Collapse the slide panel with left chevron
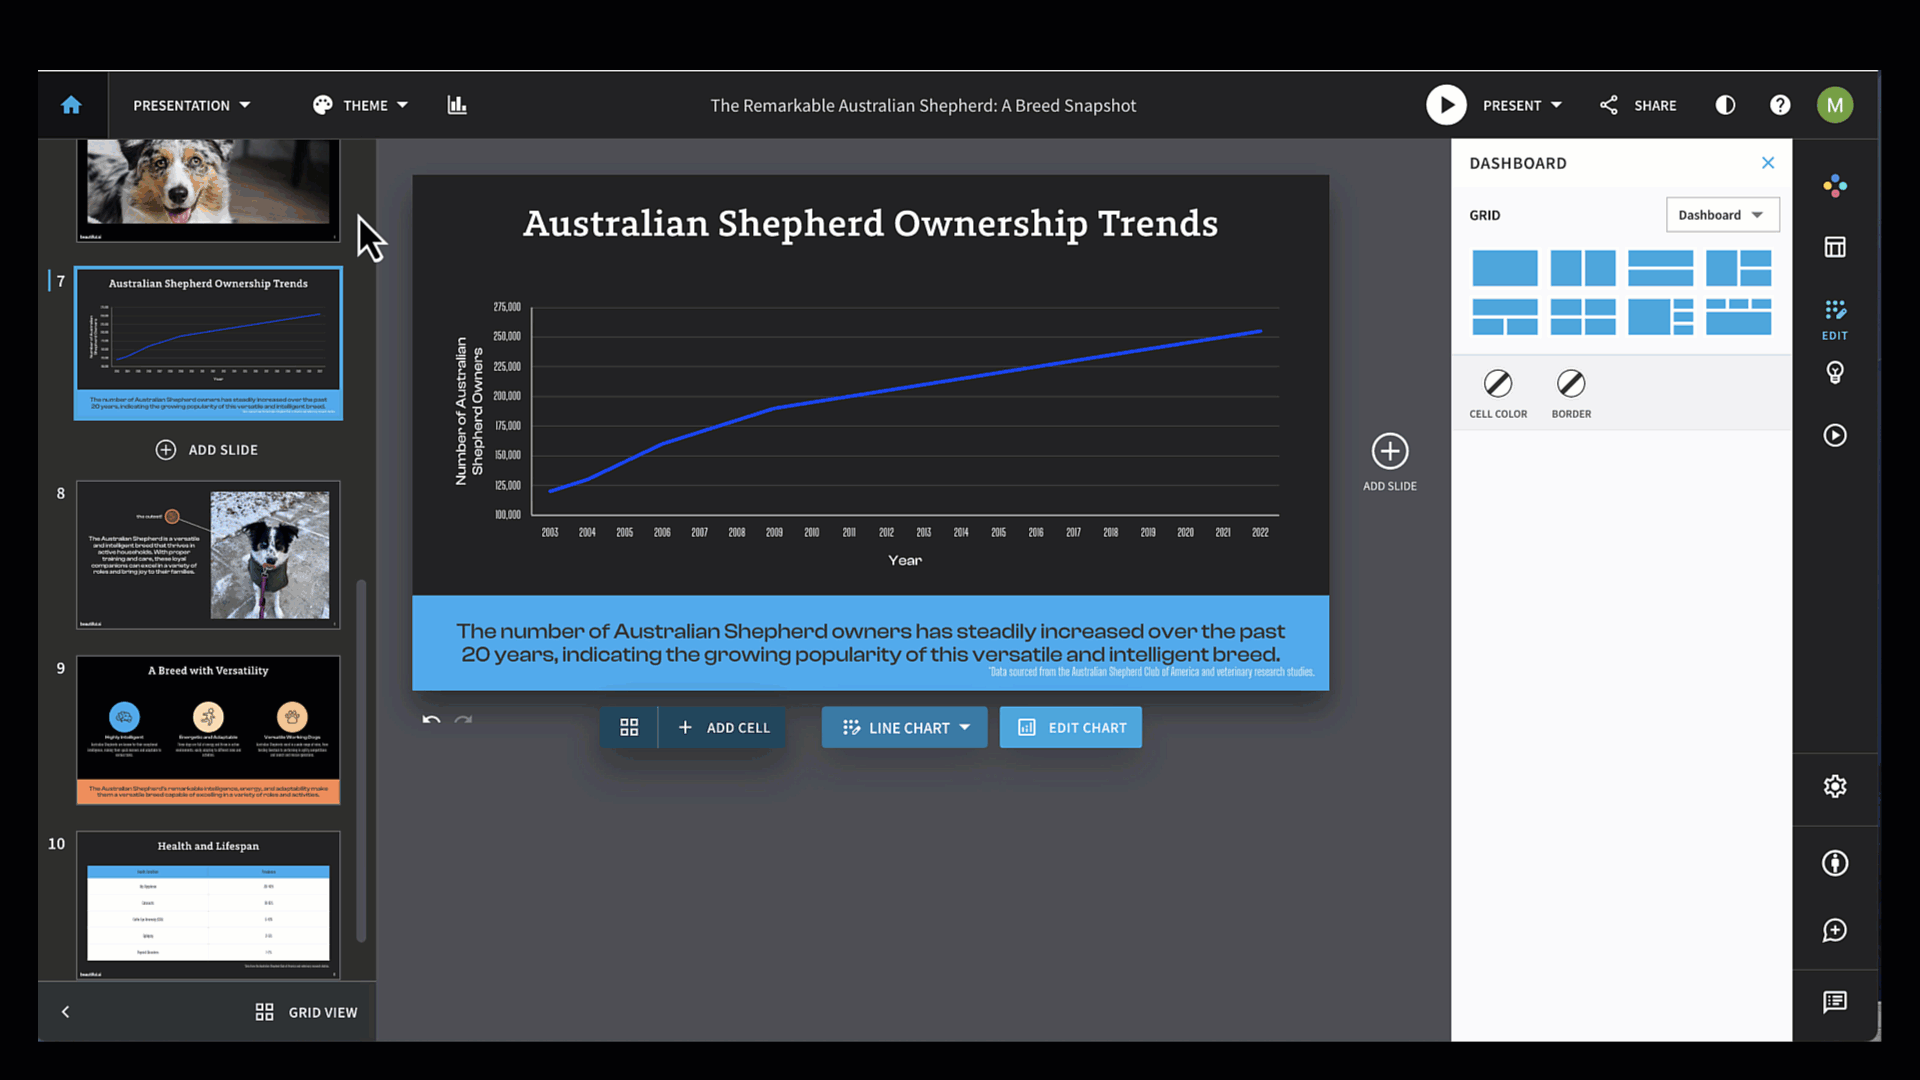The width and height of the screenshot is (1920, 1080). (x=66, y=1012)
